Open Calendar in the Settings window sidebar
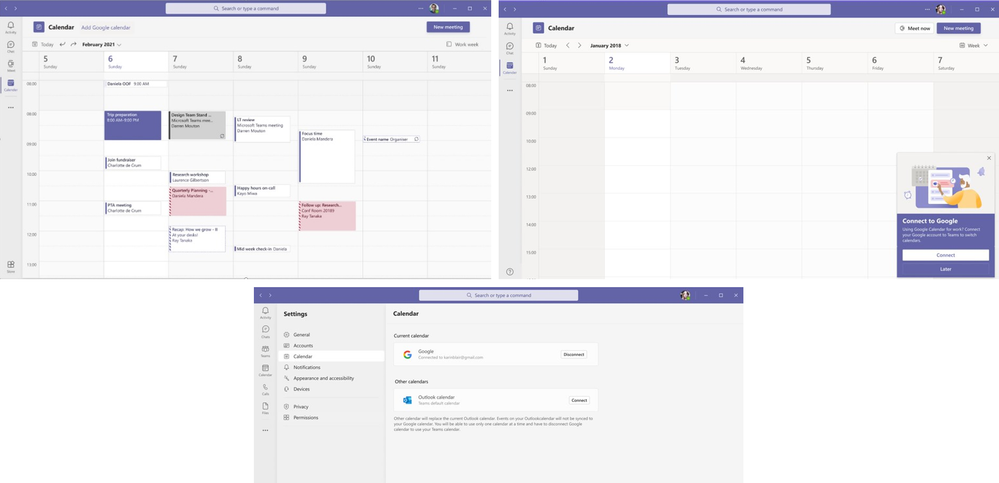 pos(265,370)
